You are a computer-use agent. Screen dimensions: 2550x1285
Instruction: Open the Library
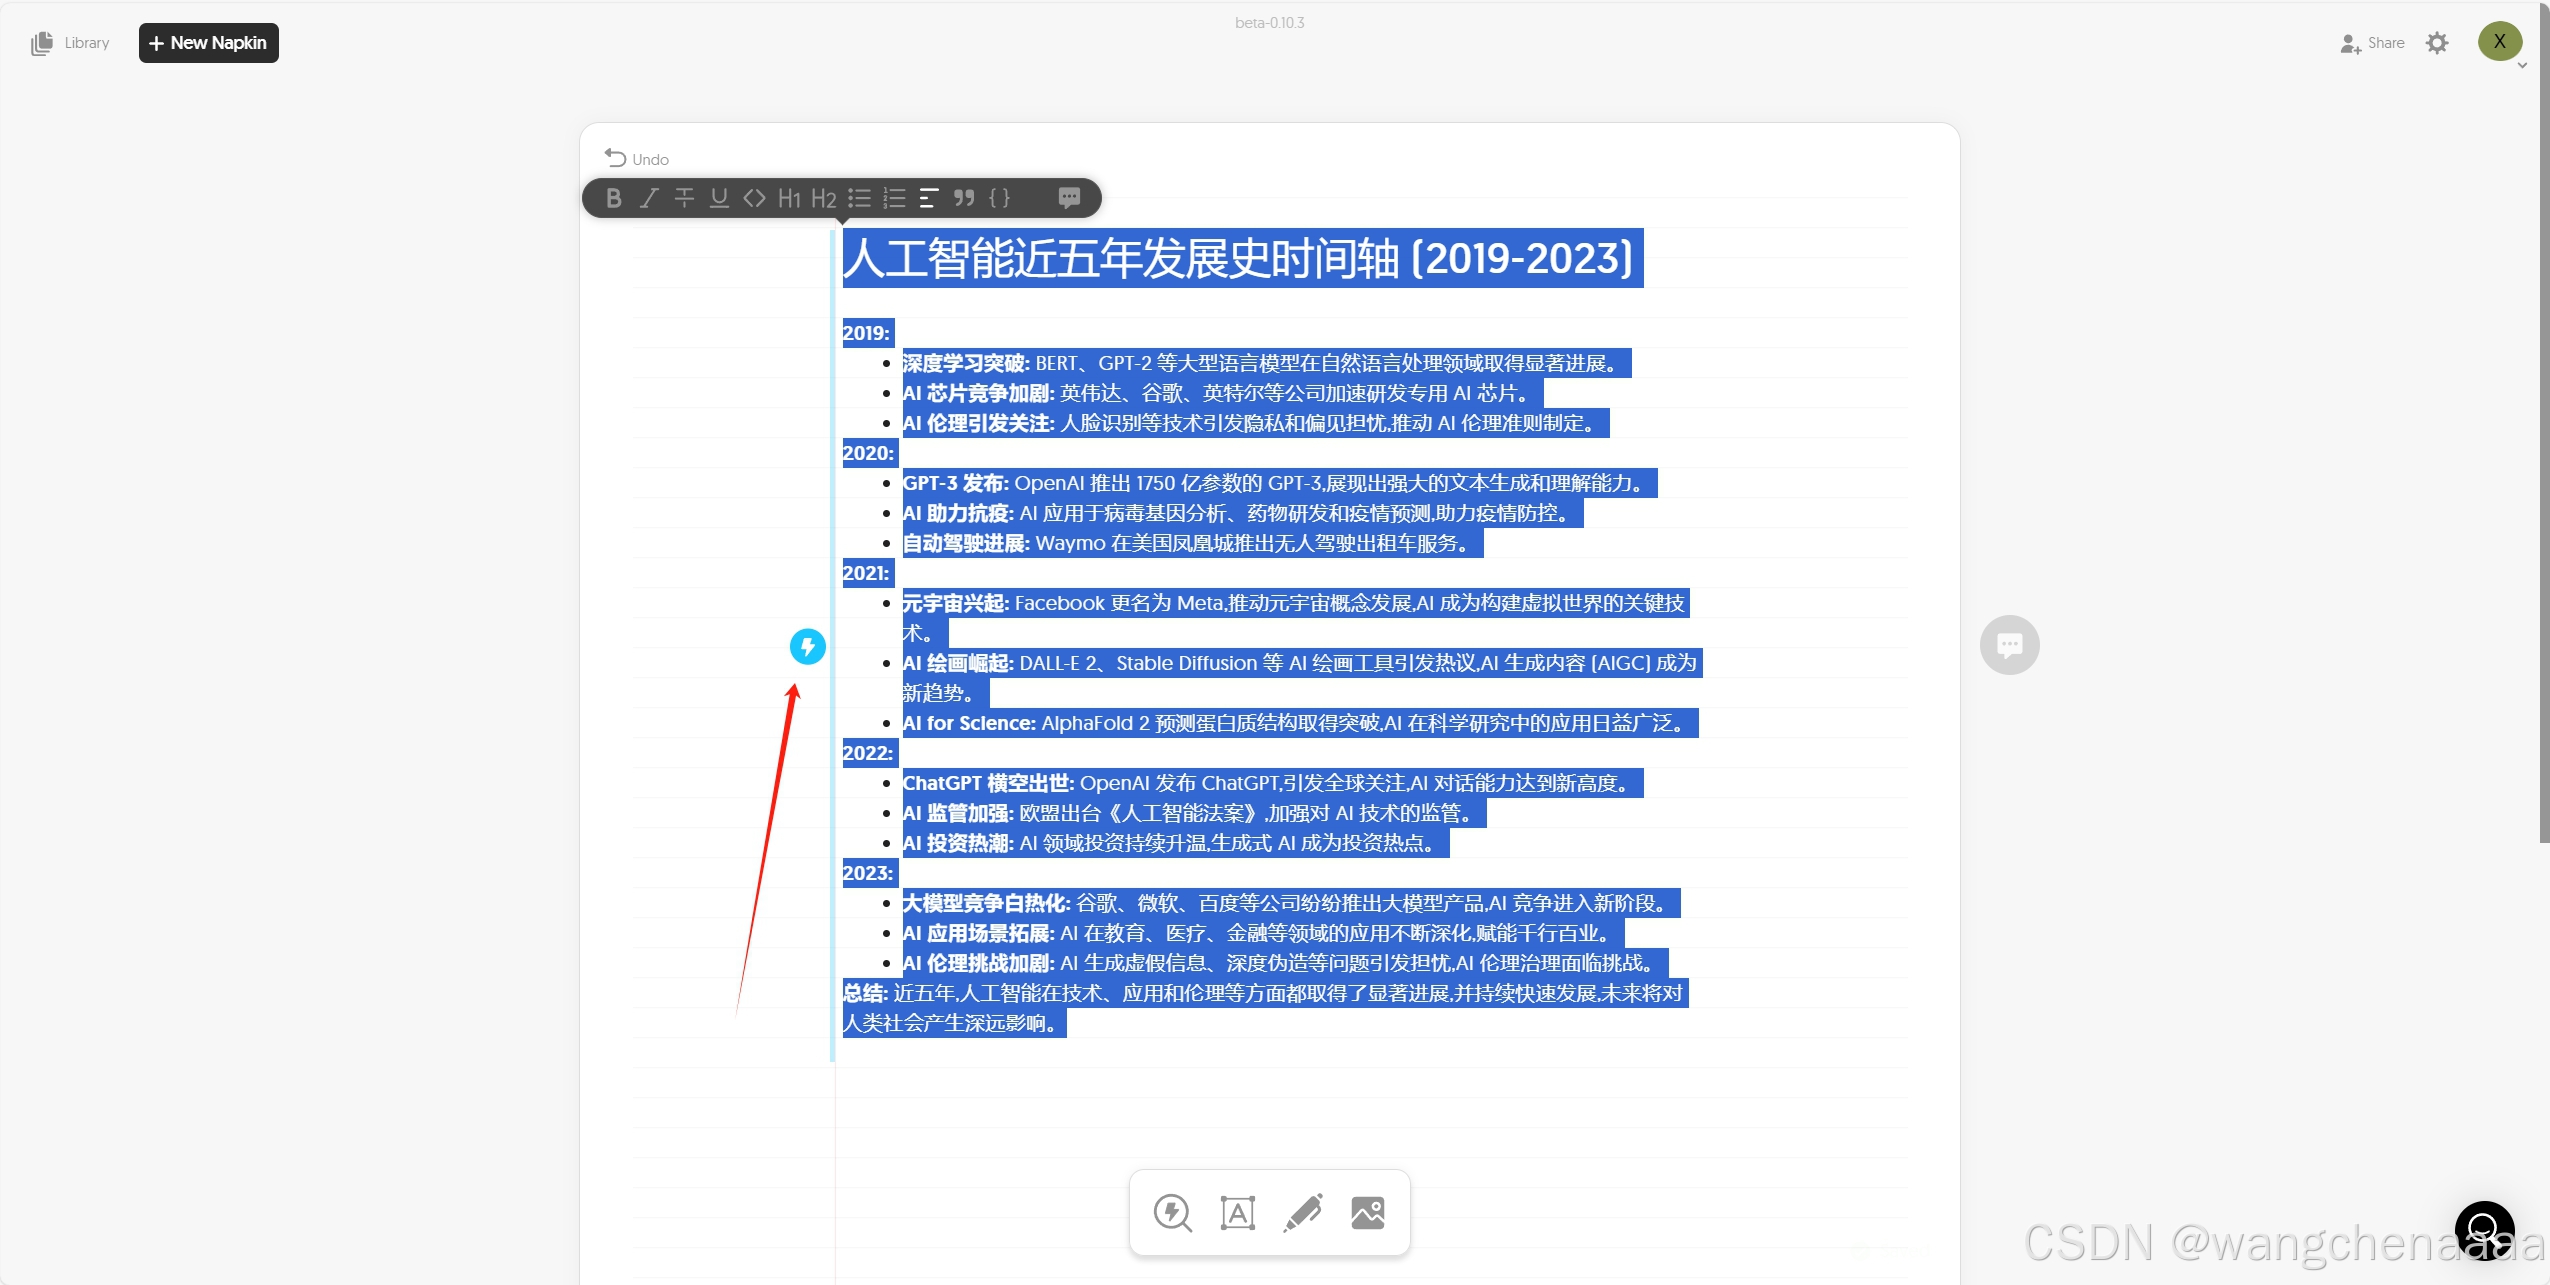point(70,43)
